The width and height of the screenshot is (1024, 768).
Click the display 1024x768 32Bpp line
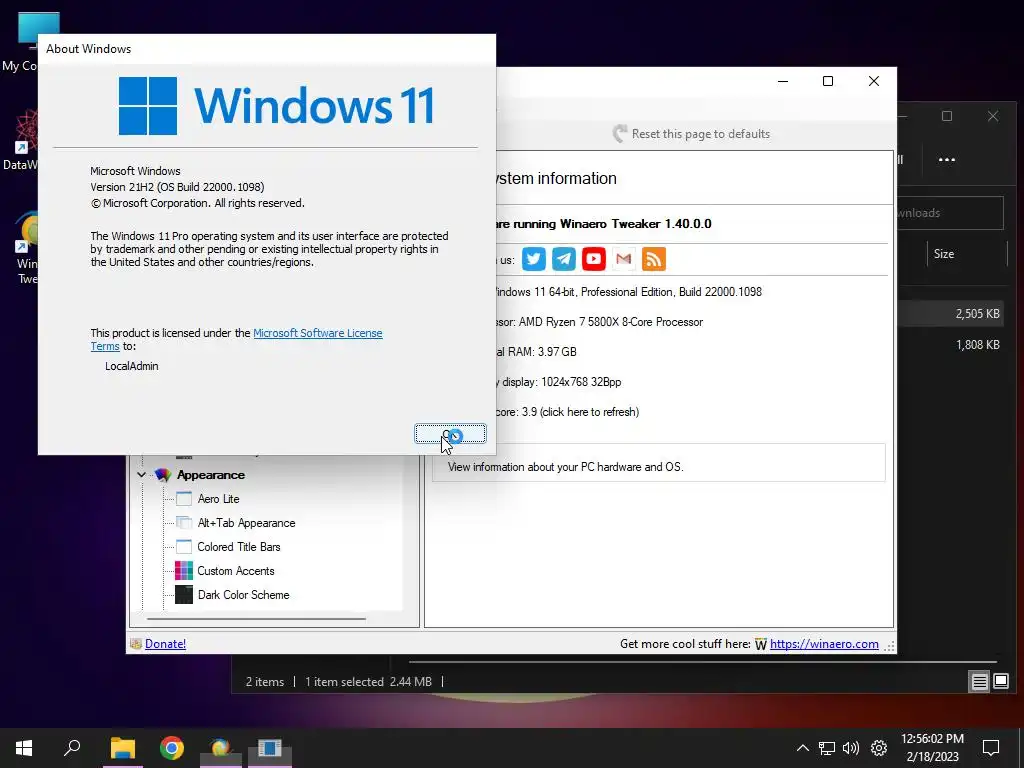[x=558, y=382]
